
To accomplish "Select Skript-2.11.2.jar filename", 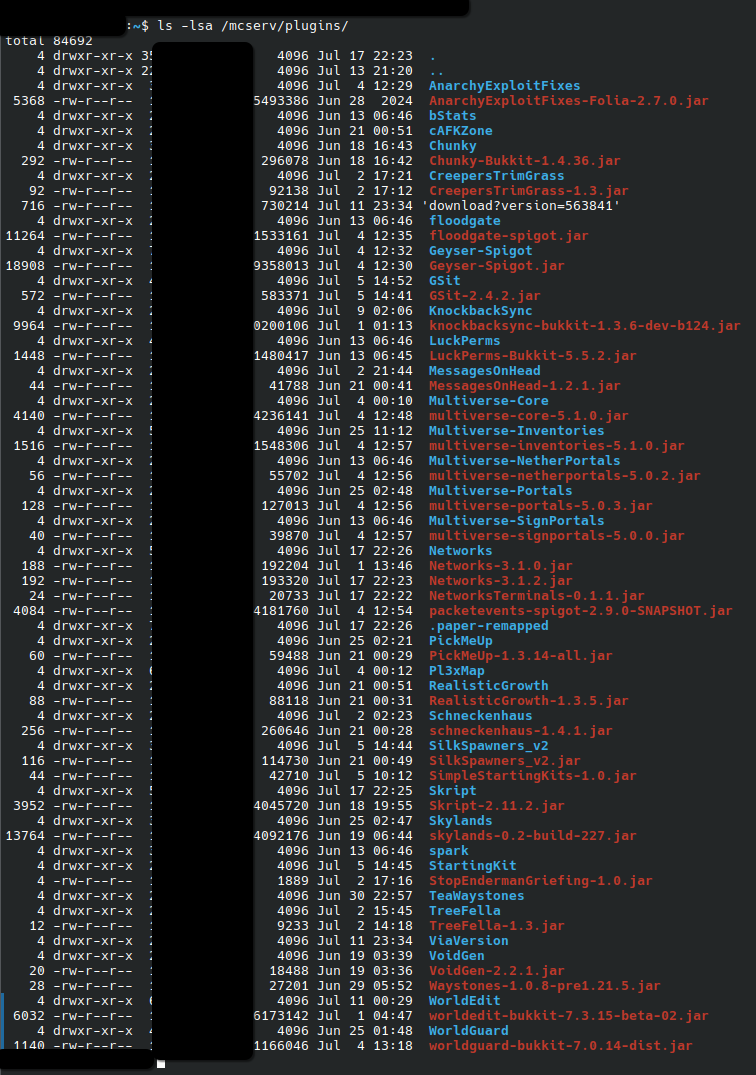I will click(497, 806).
